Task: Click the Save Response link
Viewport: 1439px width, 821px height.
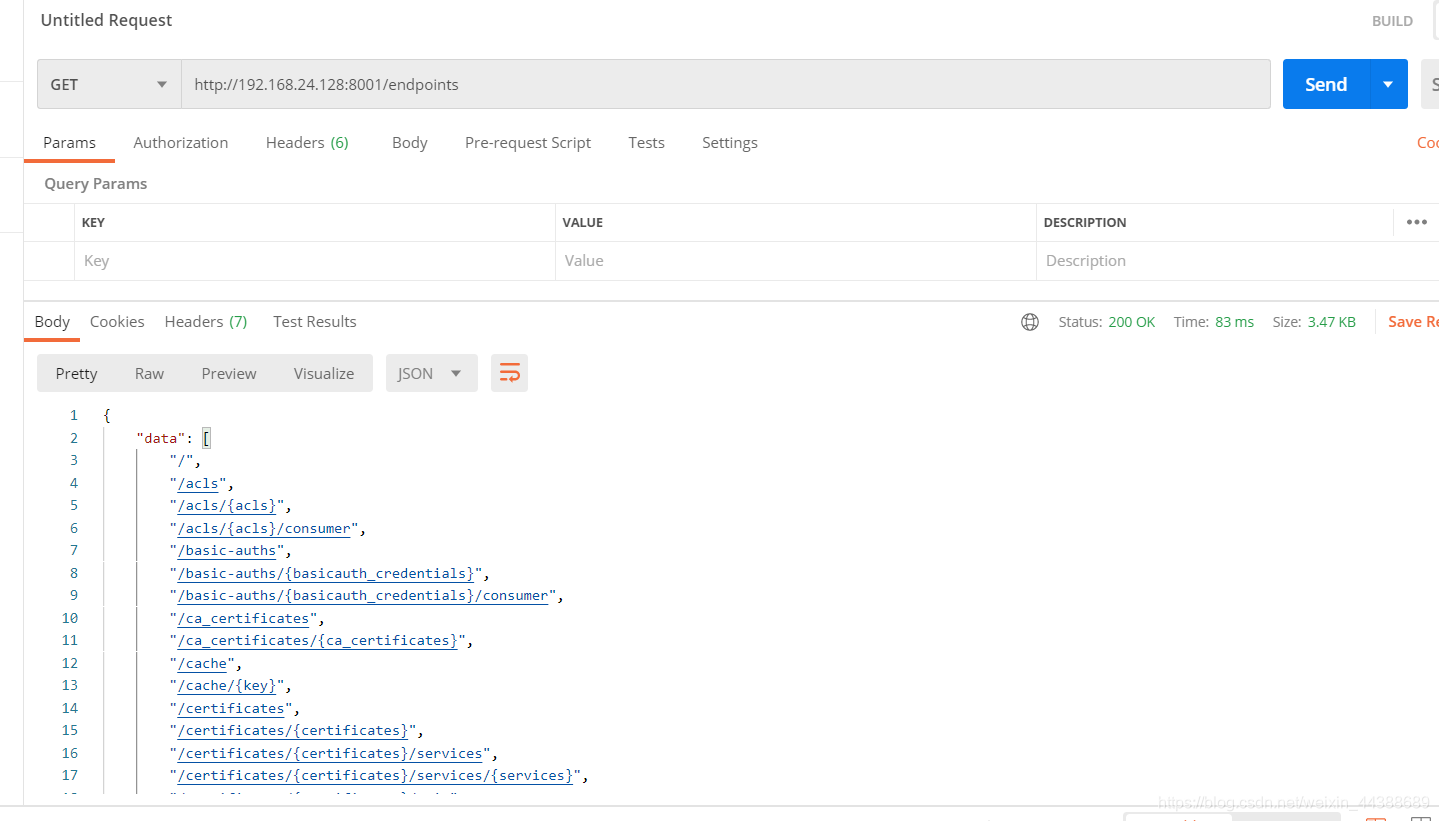Action: pyautogui.click(x=1413, y=321)
